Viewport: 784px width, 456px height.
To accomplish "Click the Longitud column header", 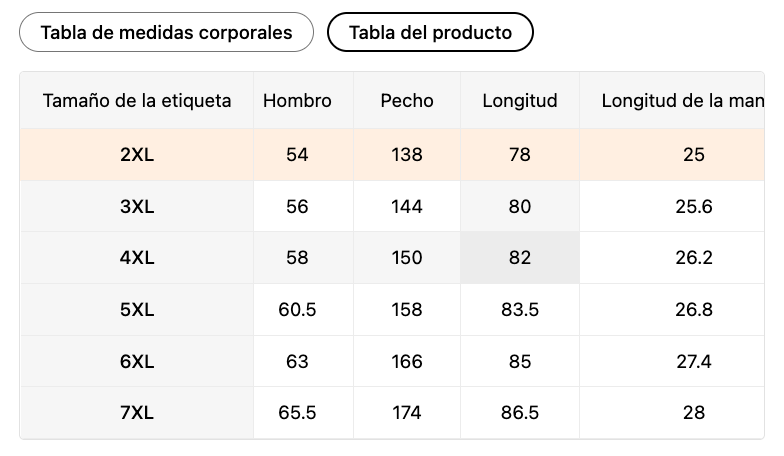I will click(520, 100).
